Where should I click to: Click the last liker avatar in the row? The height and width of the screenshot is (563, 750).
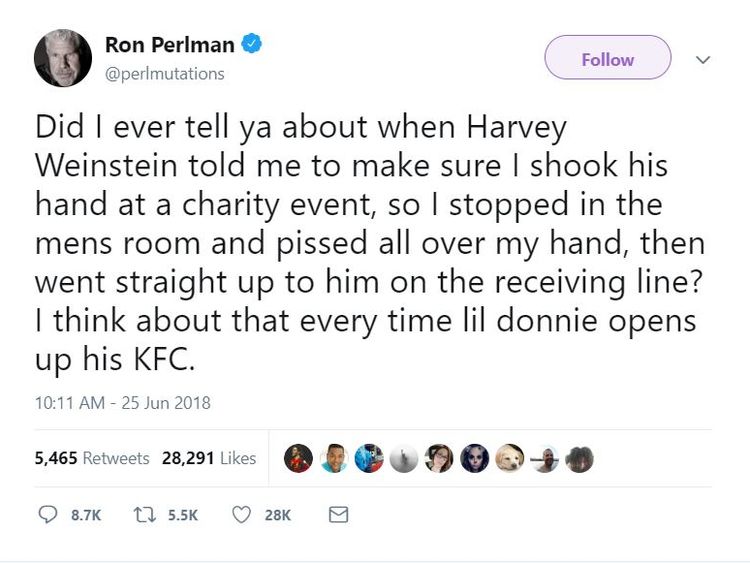tap(579, 458)
